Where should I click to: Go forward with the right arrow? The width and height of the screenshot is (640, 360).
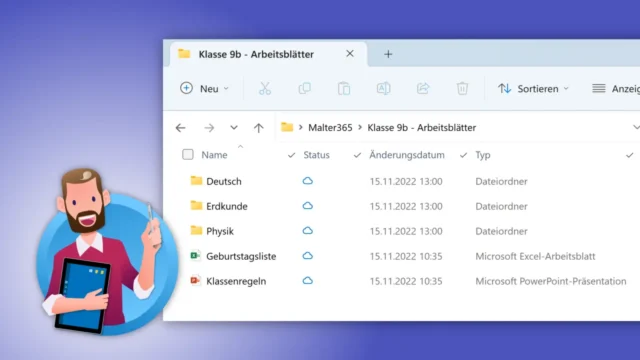(209, 128)
